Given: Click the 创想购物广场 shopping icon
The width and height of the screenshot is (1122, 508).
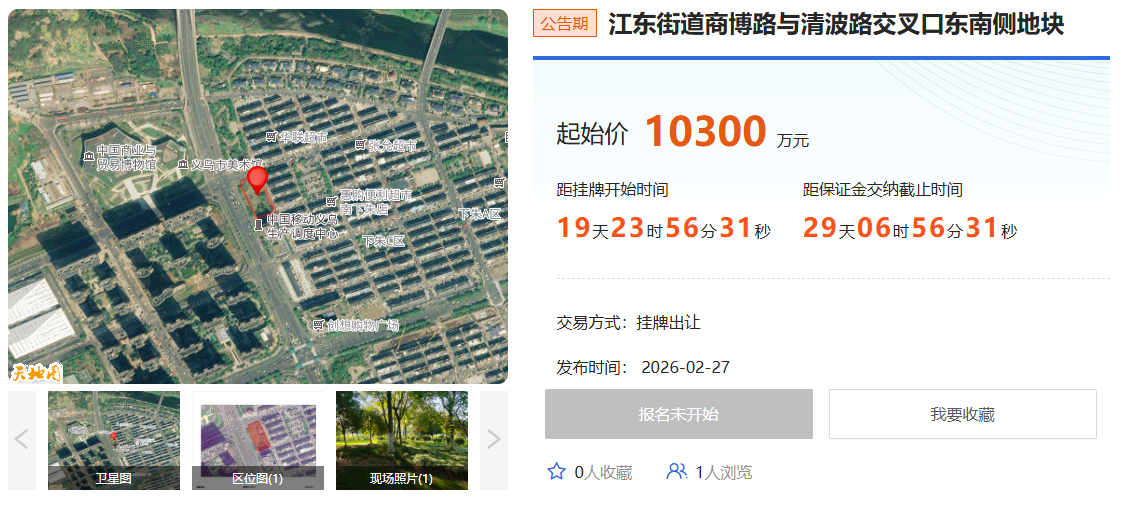Looking at the screenshot, I should [319, 325].
